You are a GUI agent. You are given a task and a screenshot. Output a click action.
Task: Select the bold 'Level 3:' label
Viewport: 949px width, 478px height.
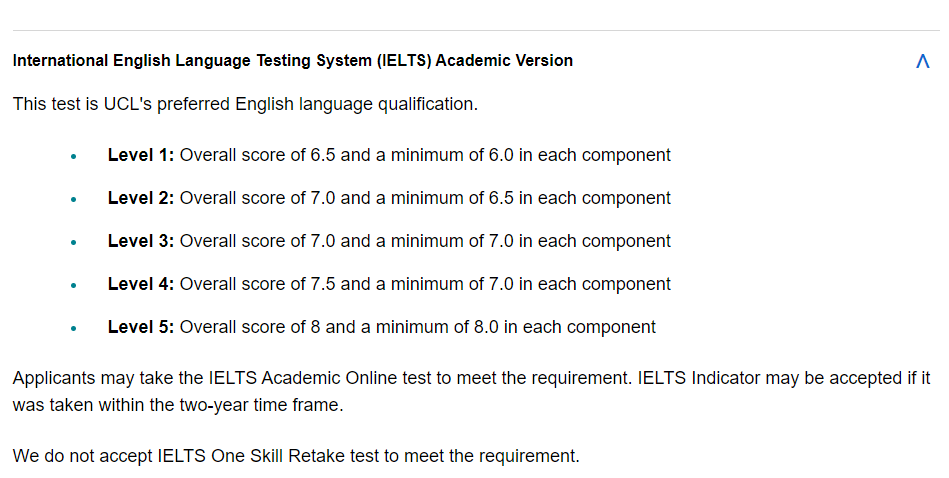coord(141,241)
